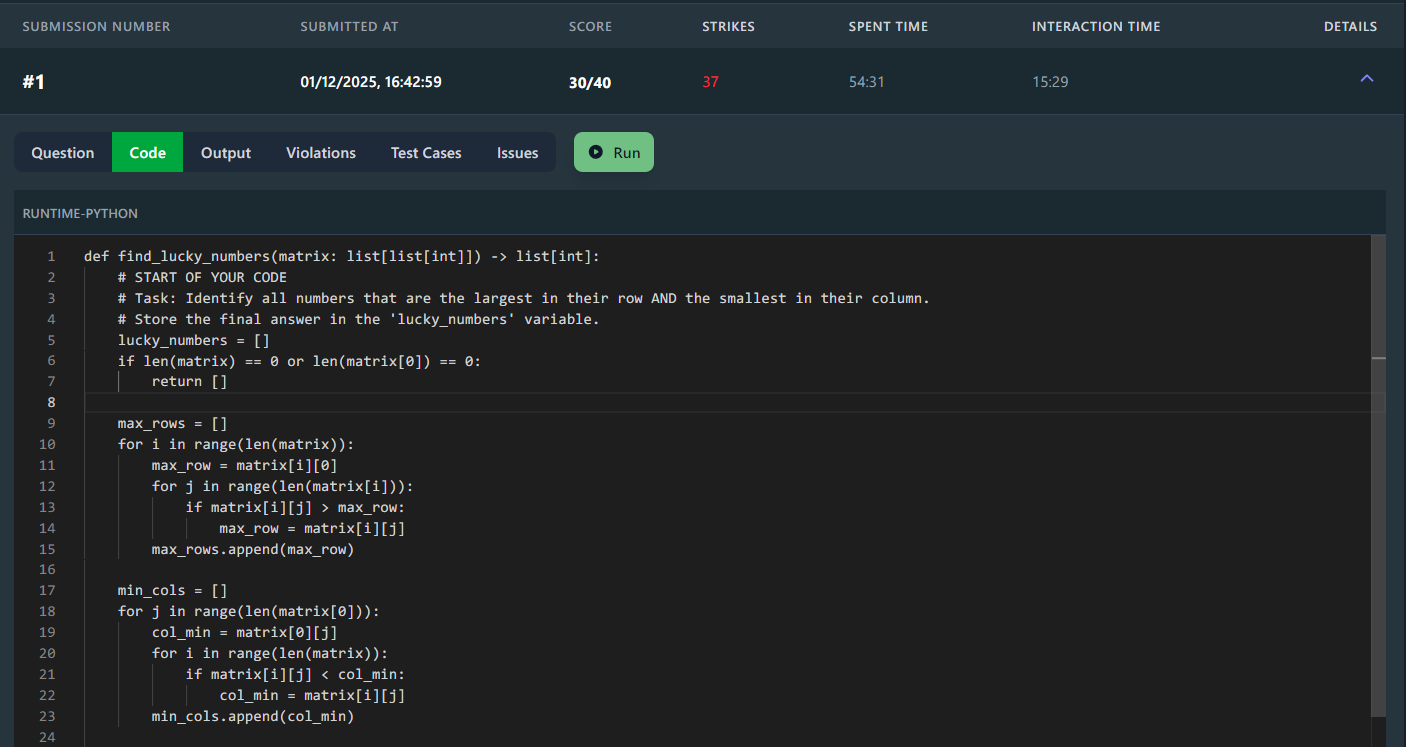Click the spent time 54:31
Screen dimensions: 1406x747
tap(866, 82)
